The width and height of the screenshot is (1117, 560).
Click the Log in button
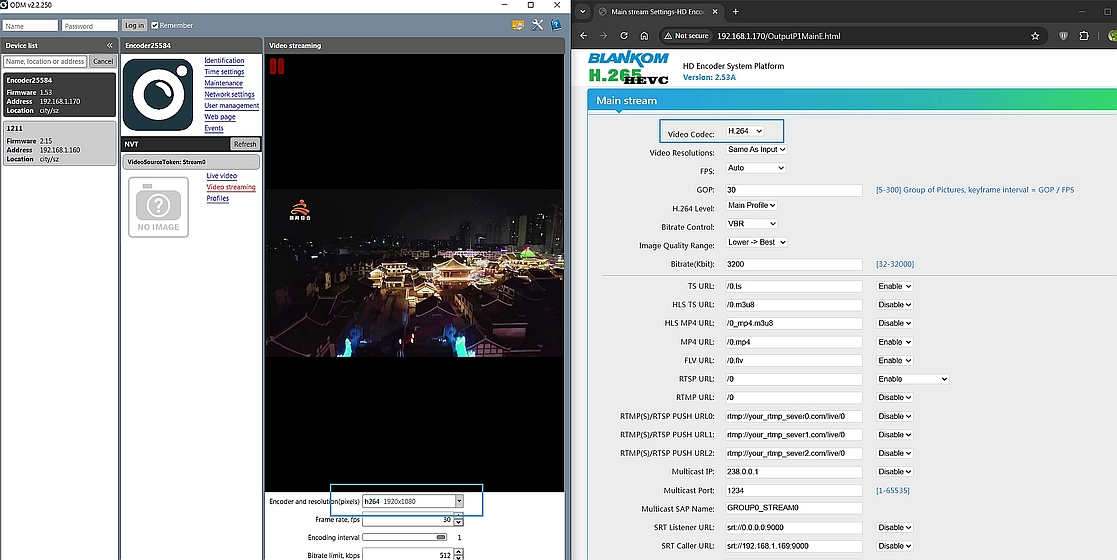(x=134, y=25)
